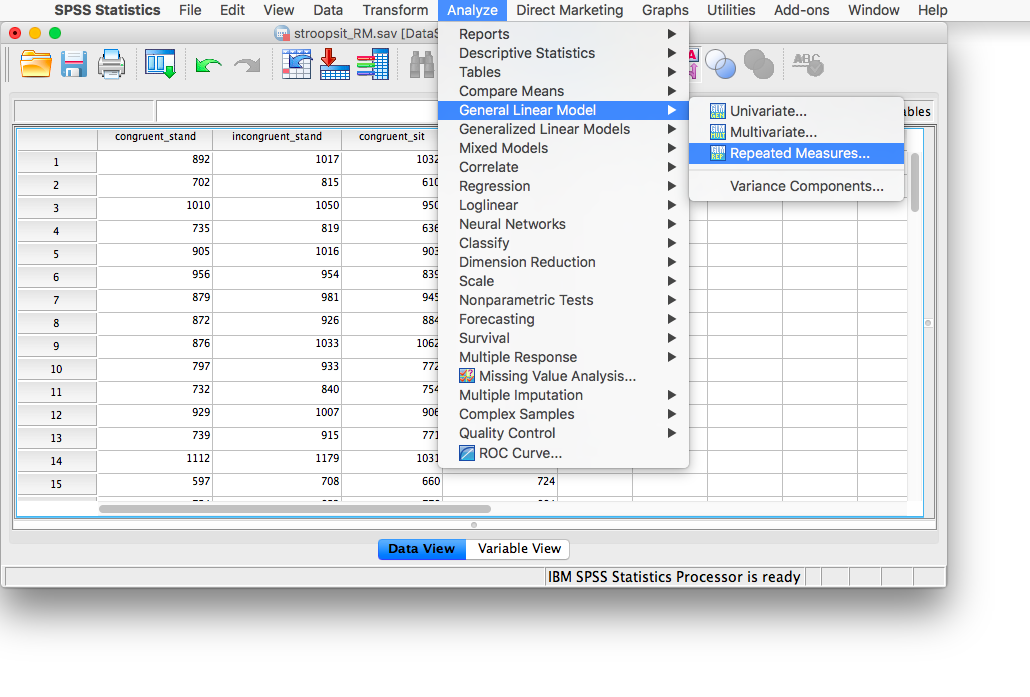Screen dimensions: 1030x697
Task: Select the congruent_stand column header
Action: pyautogui.click(x=155, y=137)
